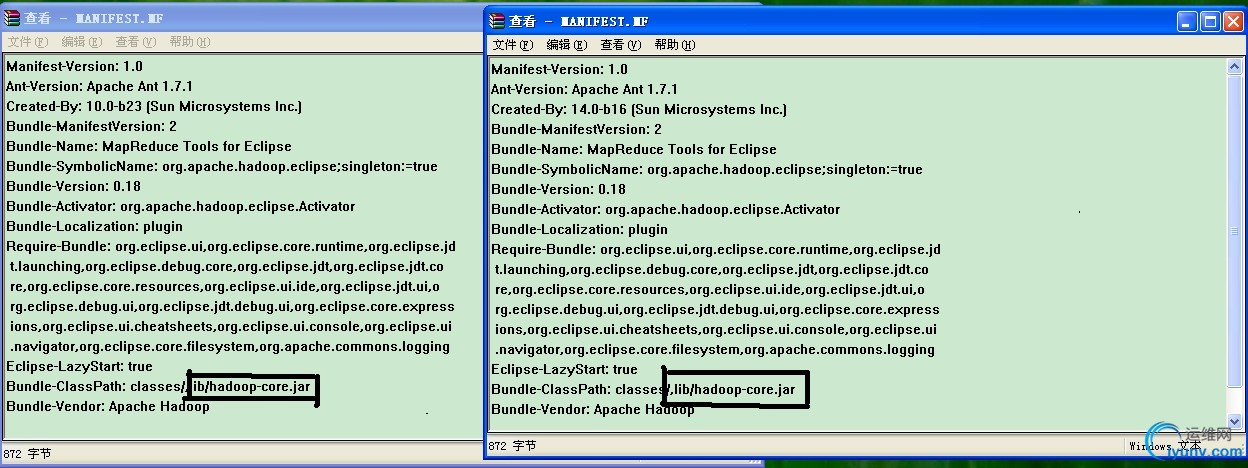Open 帮助 menu in the right window

pos(674,45)
